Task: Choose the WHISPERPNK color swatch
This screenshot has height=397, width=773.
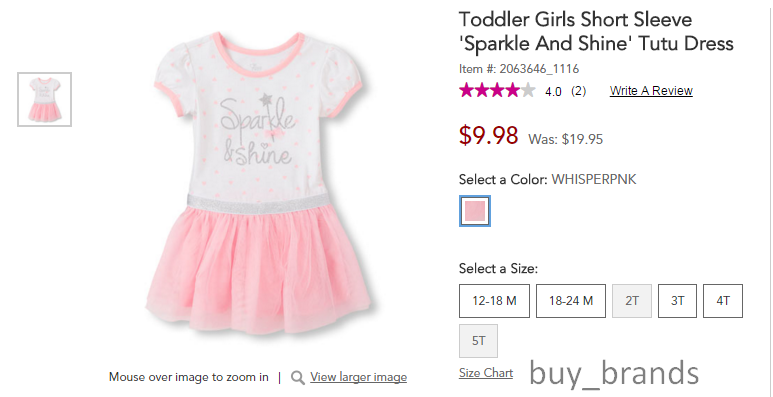Action: point(475,211)
